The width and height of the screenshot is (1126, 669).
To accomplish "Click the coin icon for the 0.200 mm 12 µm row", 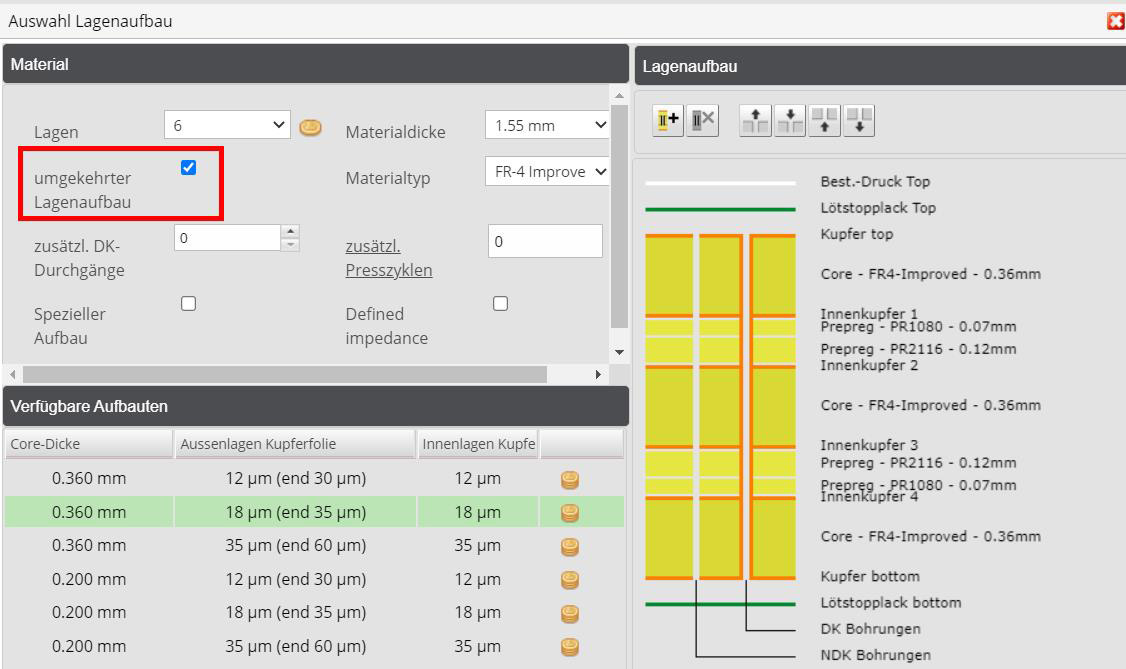I will click(568, 578).
